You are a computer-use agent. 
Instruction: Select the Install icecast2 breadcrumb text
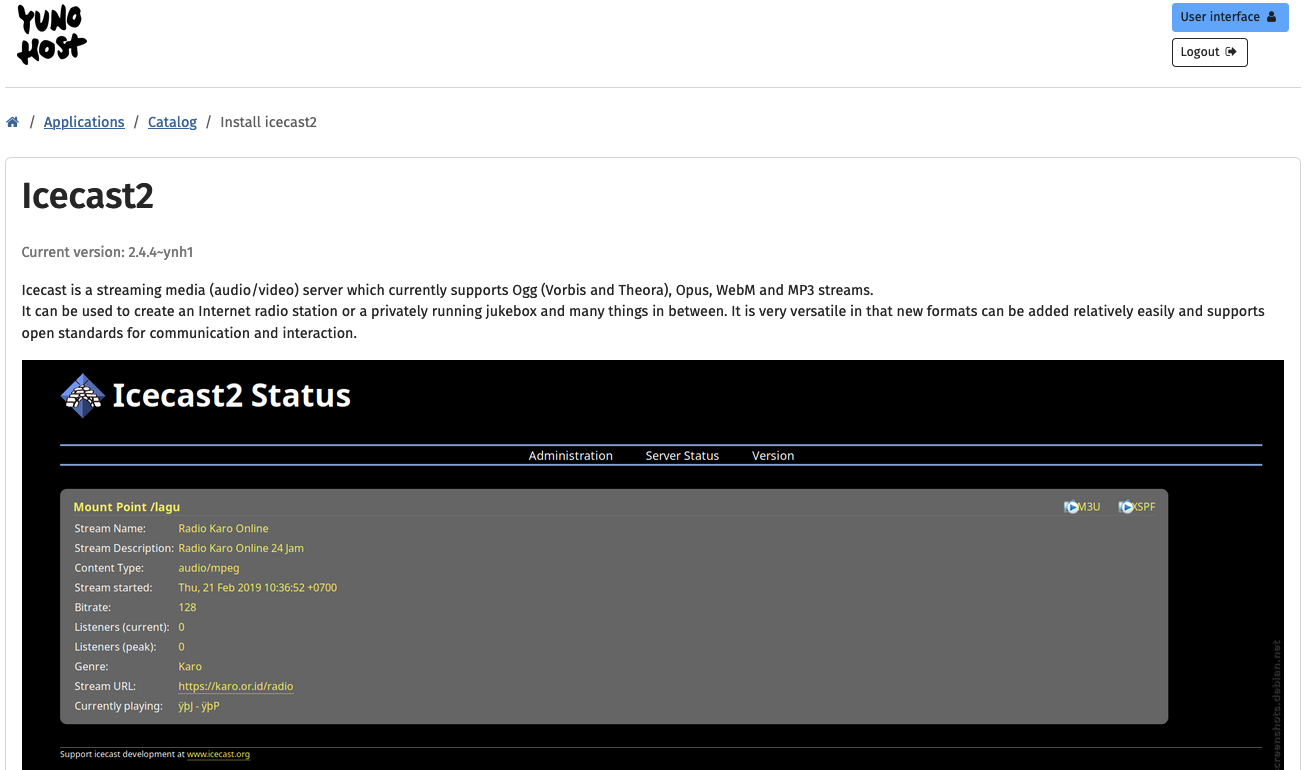(268, 122)
